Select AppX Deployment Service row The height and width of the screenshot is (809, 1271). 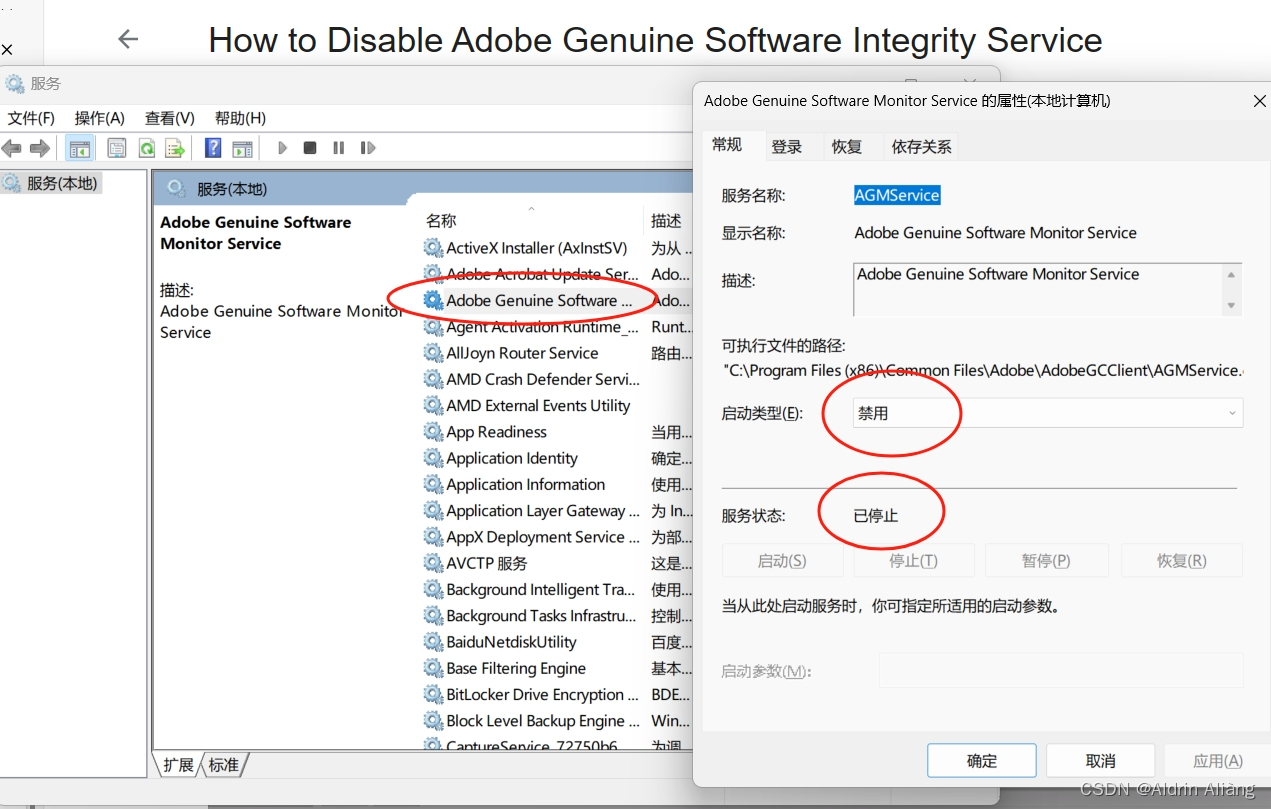tap(556, 537)
